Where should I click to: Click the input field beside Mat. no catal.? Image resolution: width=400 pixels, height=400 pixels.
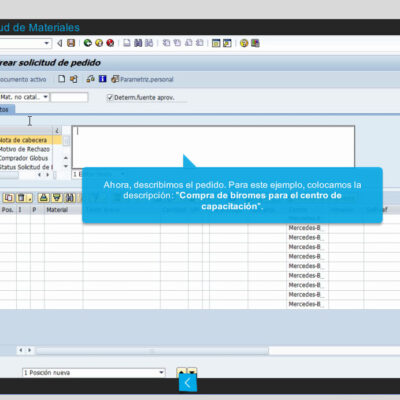pyautogui.click(x=69, y=97)
